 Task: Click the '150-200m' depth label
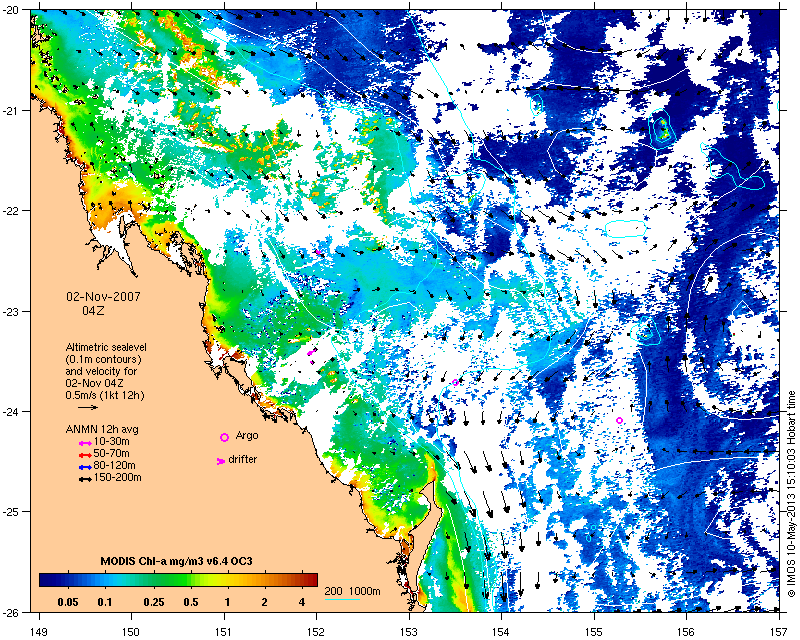point(117,478)
